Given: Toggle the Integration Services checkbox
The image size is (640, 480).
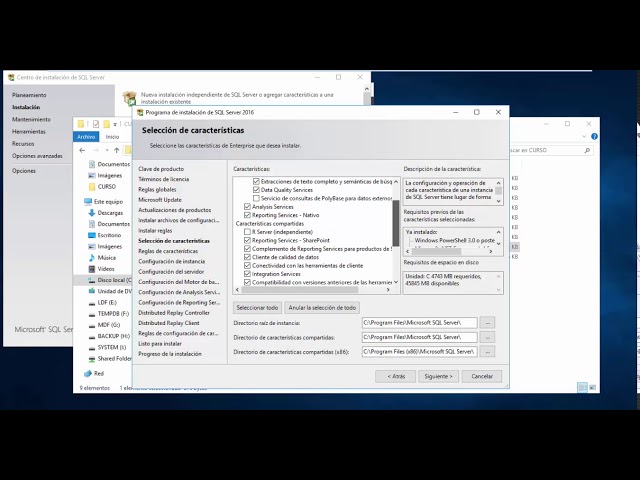Looking at the screenshot, I should point(247,274).
